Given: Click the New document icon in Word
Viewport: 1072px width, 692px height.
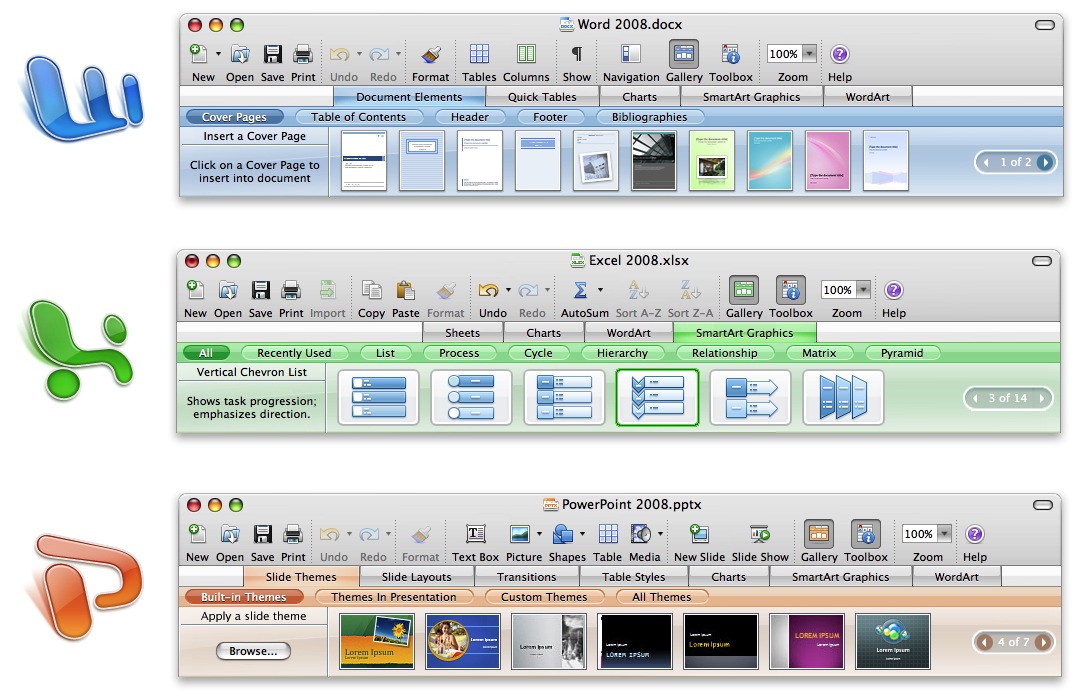Looking at the screenshot, I should click(x=199, y=54).
